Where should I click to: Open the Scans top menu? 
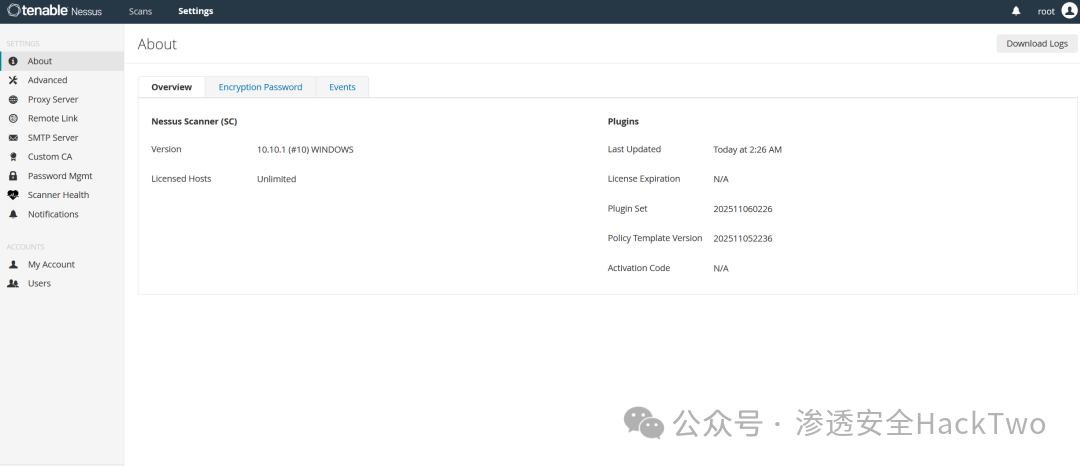point(141,11)
